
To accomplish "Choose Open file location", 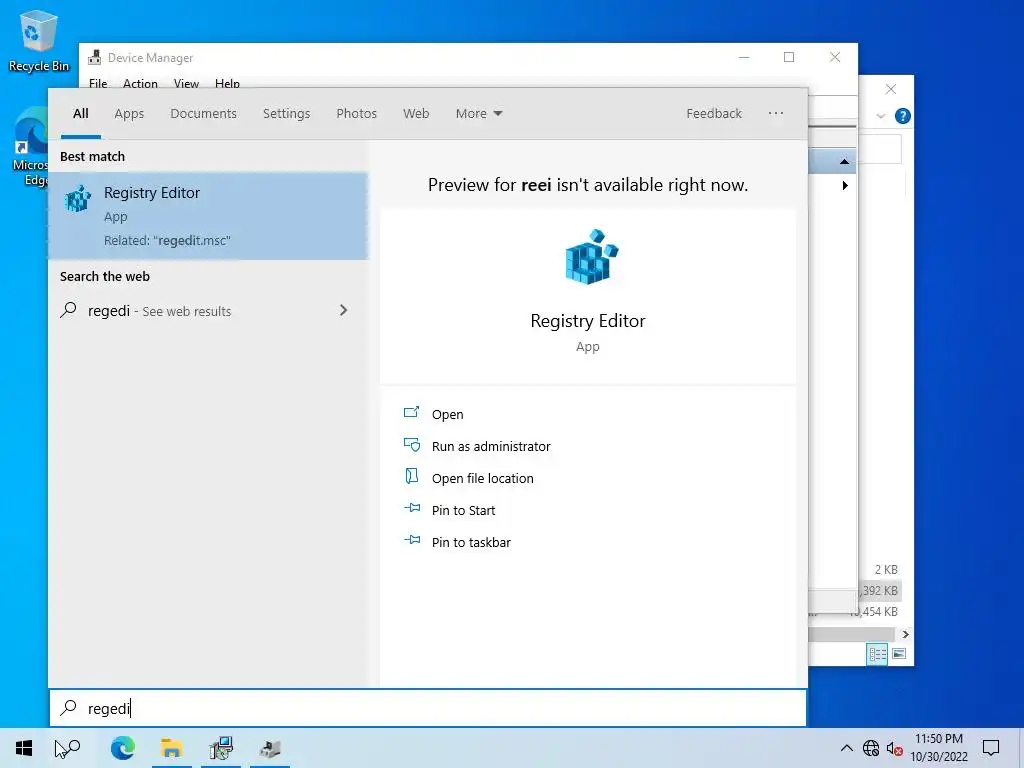I will coord(483,478).
